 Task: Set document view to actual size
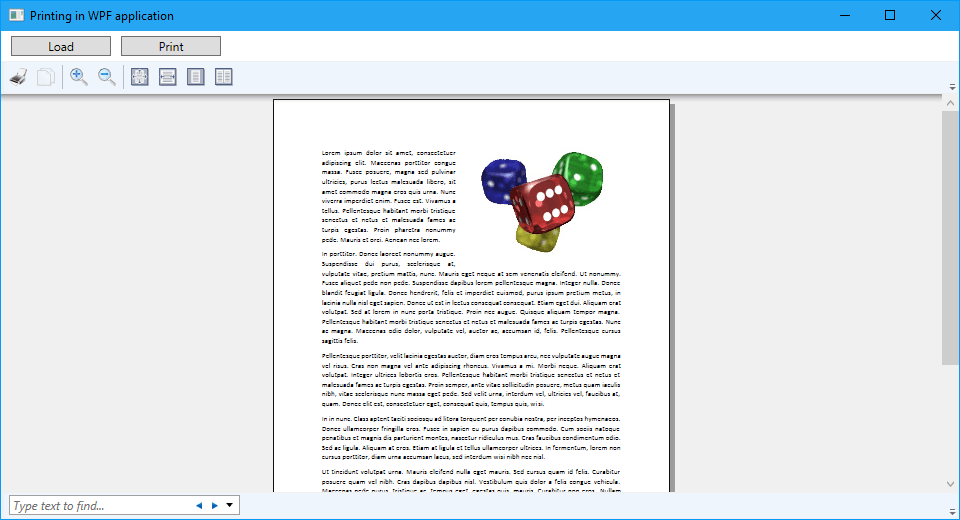140,77
